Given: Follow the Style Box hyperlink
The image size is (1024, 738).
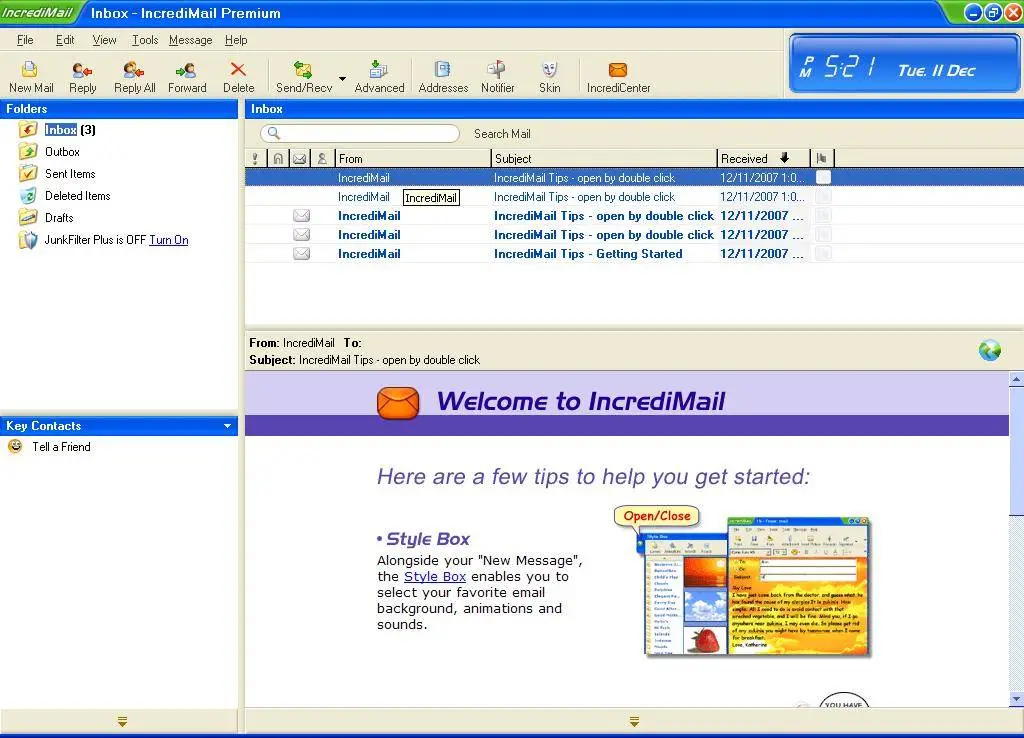Looking at the screenshot, I should tap(434, 576).
